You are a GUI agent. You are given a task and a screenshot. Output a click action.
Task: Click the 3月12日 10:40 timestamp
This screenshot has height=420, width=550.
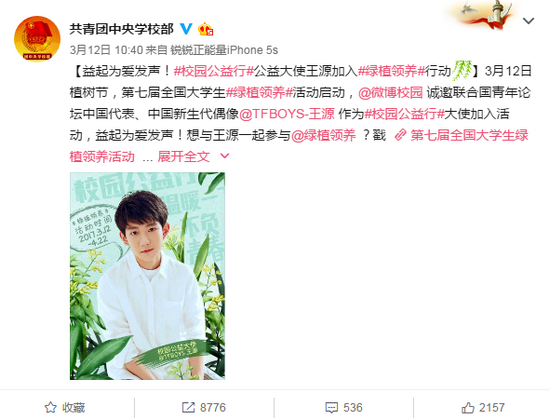pyautogui.click(x=106, y=50)
